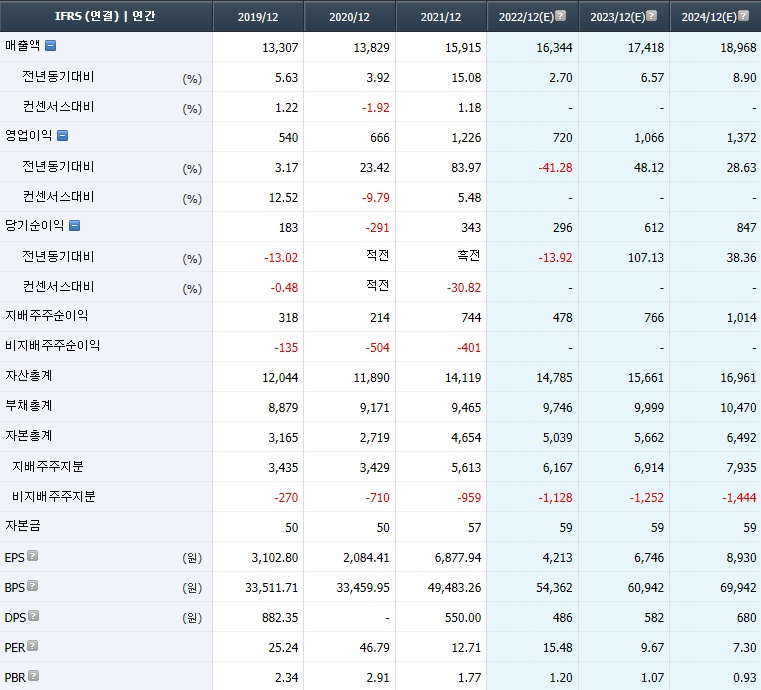This screenshot has height=690, width=761.
Task: Click the EPS value 6,877.94
Action: (x=458, y=558)
